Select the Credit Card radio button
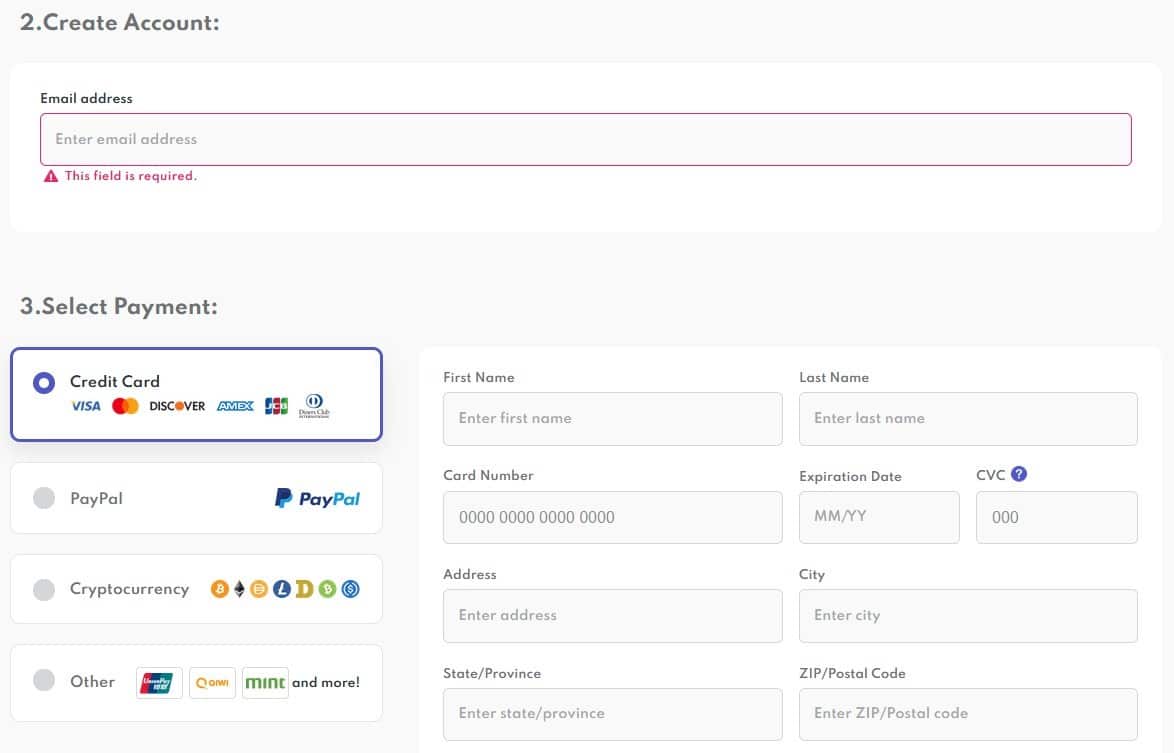The height and width of the screenshot is (753, 1174). pos(43,383)
